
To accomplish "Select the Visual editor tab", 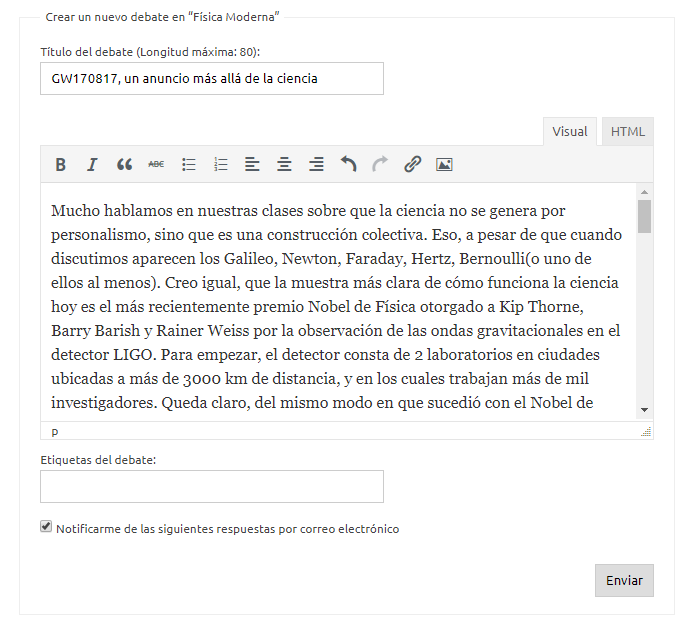I will pyautogui.click(x=570, y=132).
